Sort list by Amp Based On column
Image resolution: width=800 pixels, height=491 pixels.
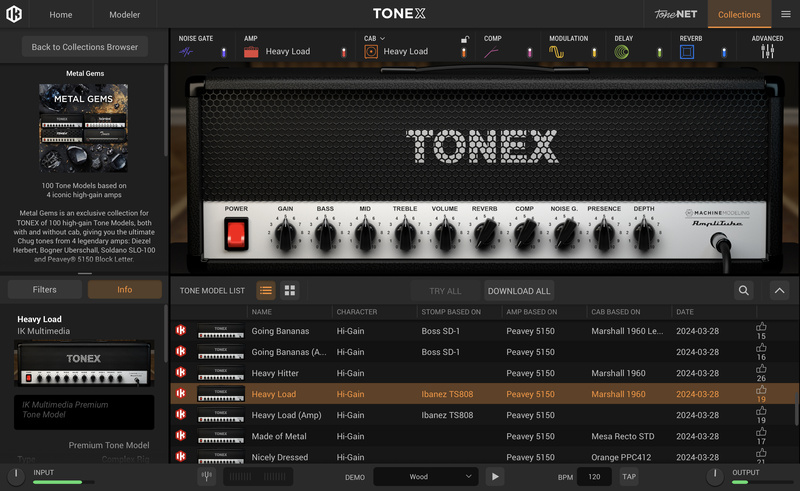(532, 312)
